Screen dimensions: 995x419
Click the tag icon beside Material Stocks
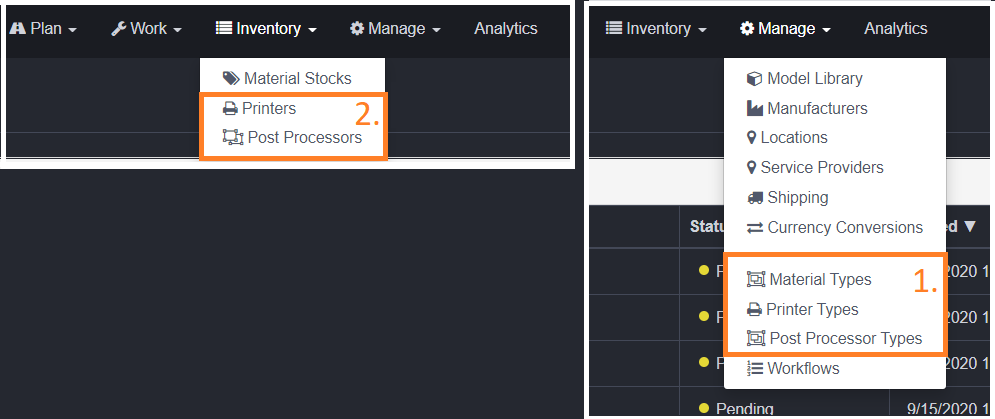(231, 78)
